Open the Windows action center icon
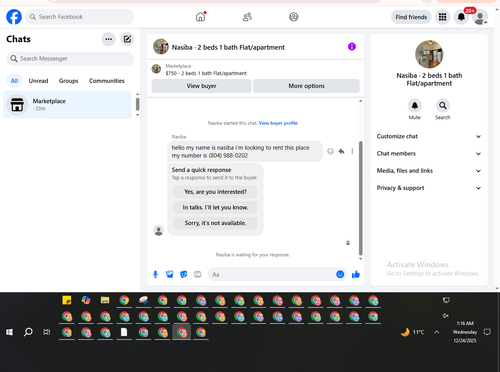The image size is (500, 372). pos(487,332)
